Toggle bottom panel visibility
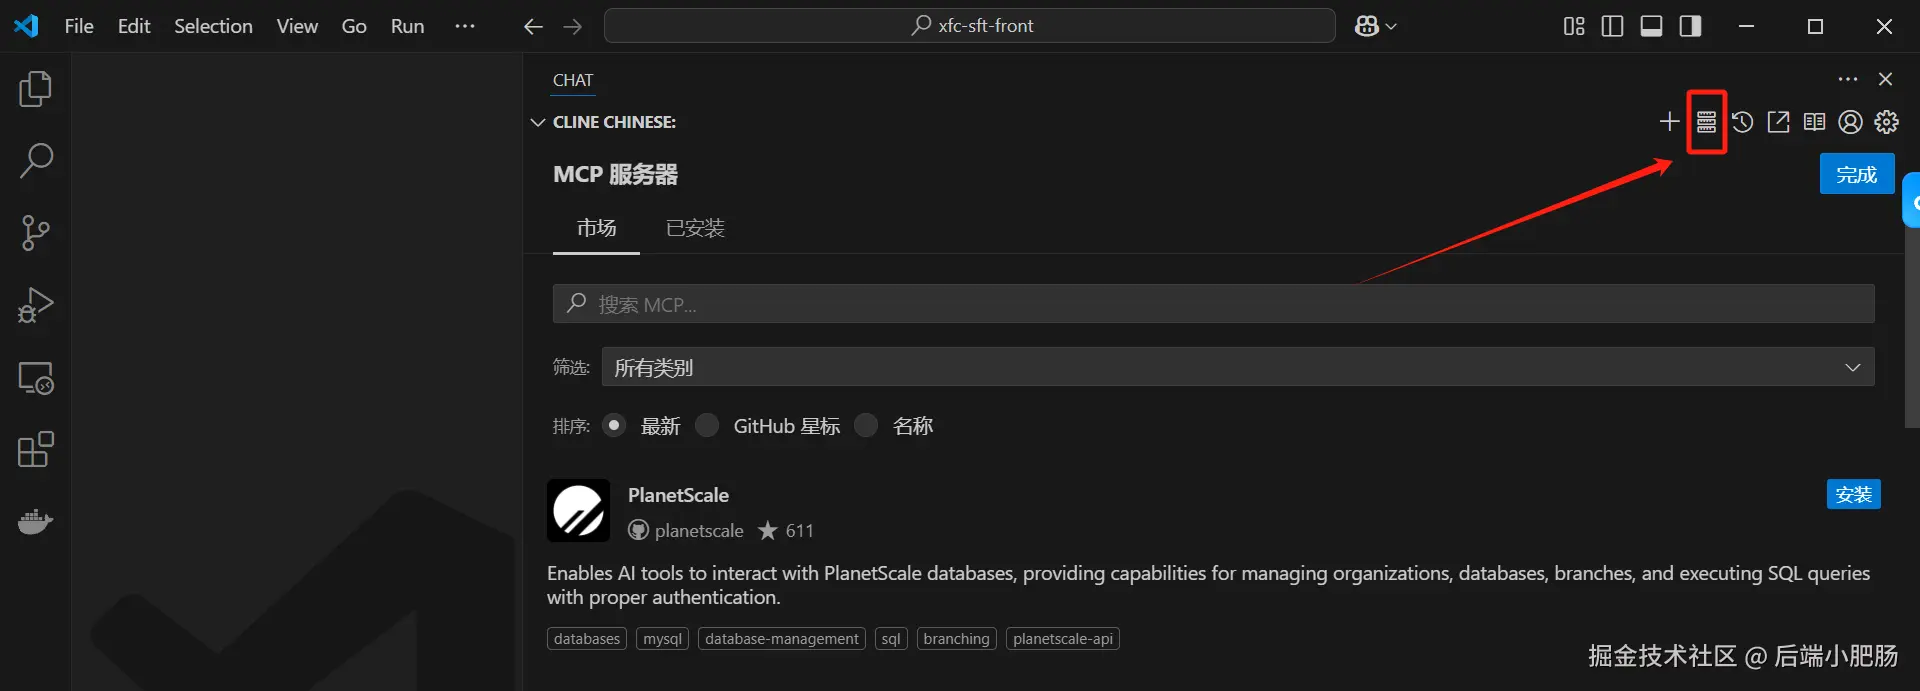 click(x=1651, y=26)
